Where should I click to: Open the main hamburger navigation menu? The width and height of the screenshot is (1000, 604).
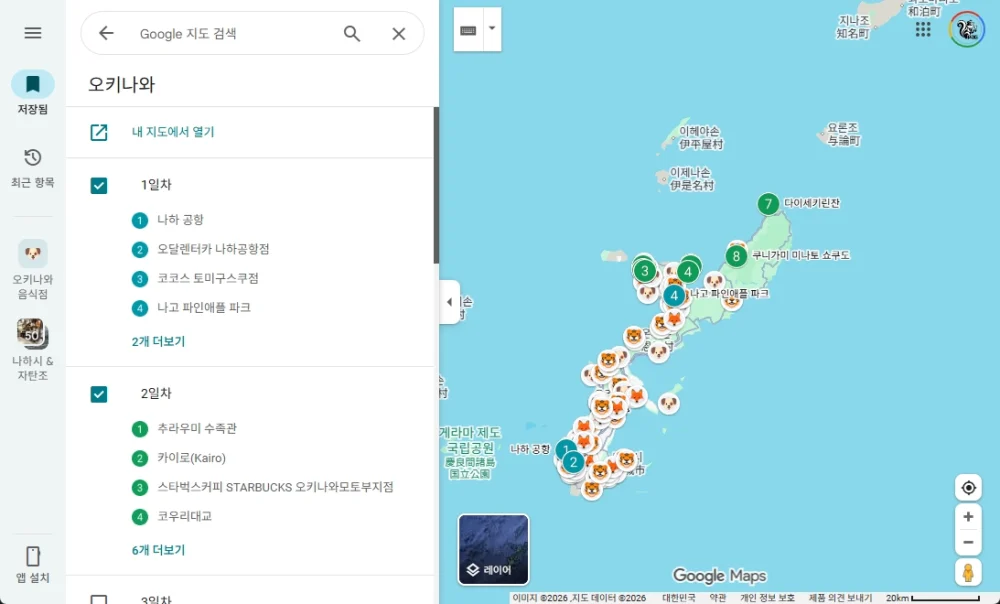(x=32, y=33)
